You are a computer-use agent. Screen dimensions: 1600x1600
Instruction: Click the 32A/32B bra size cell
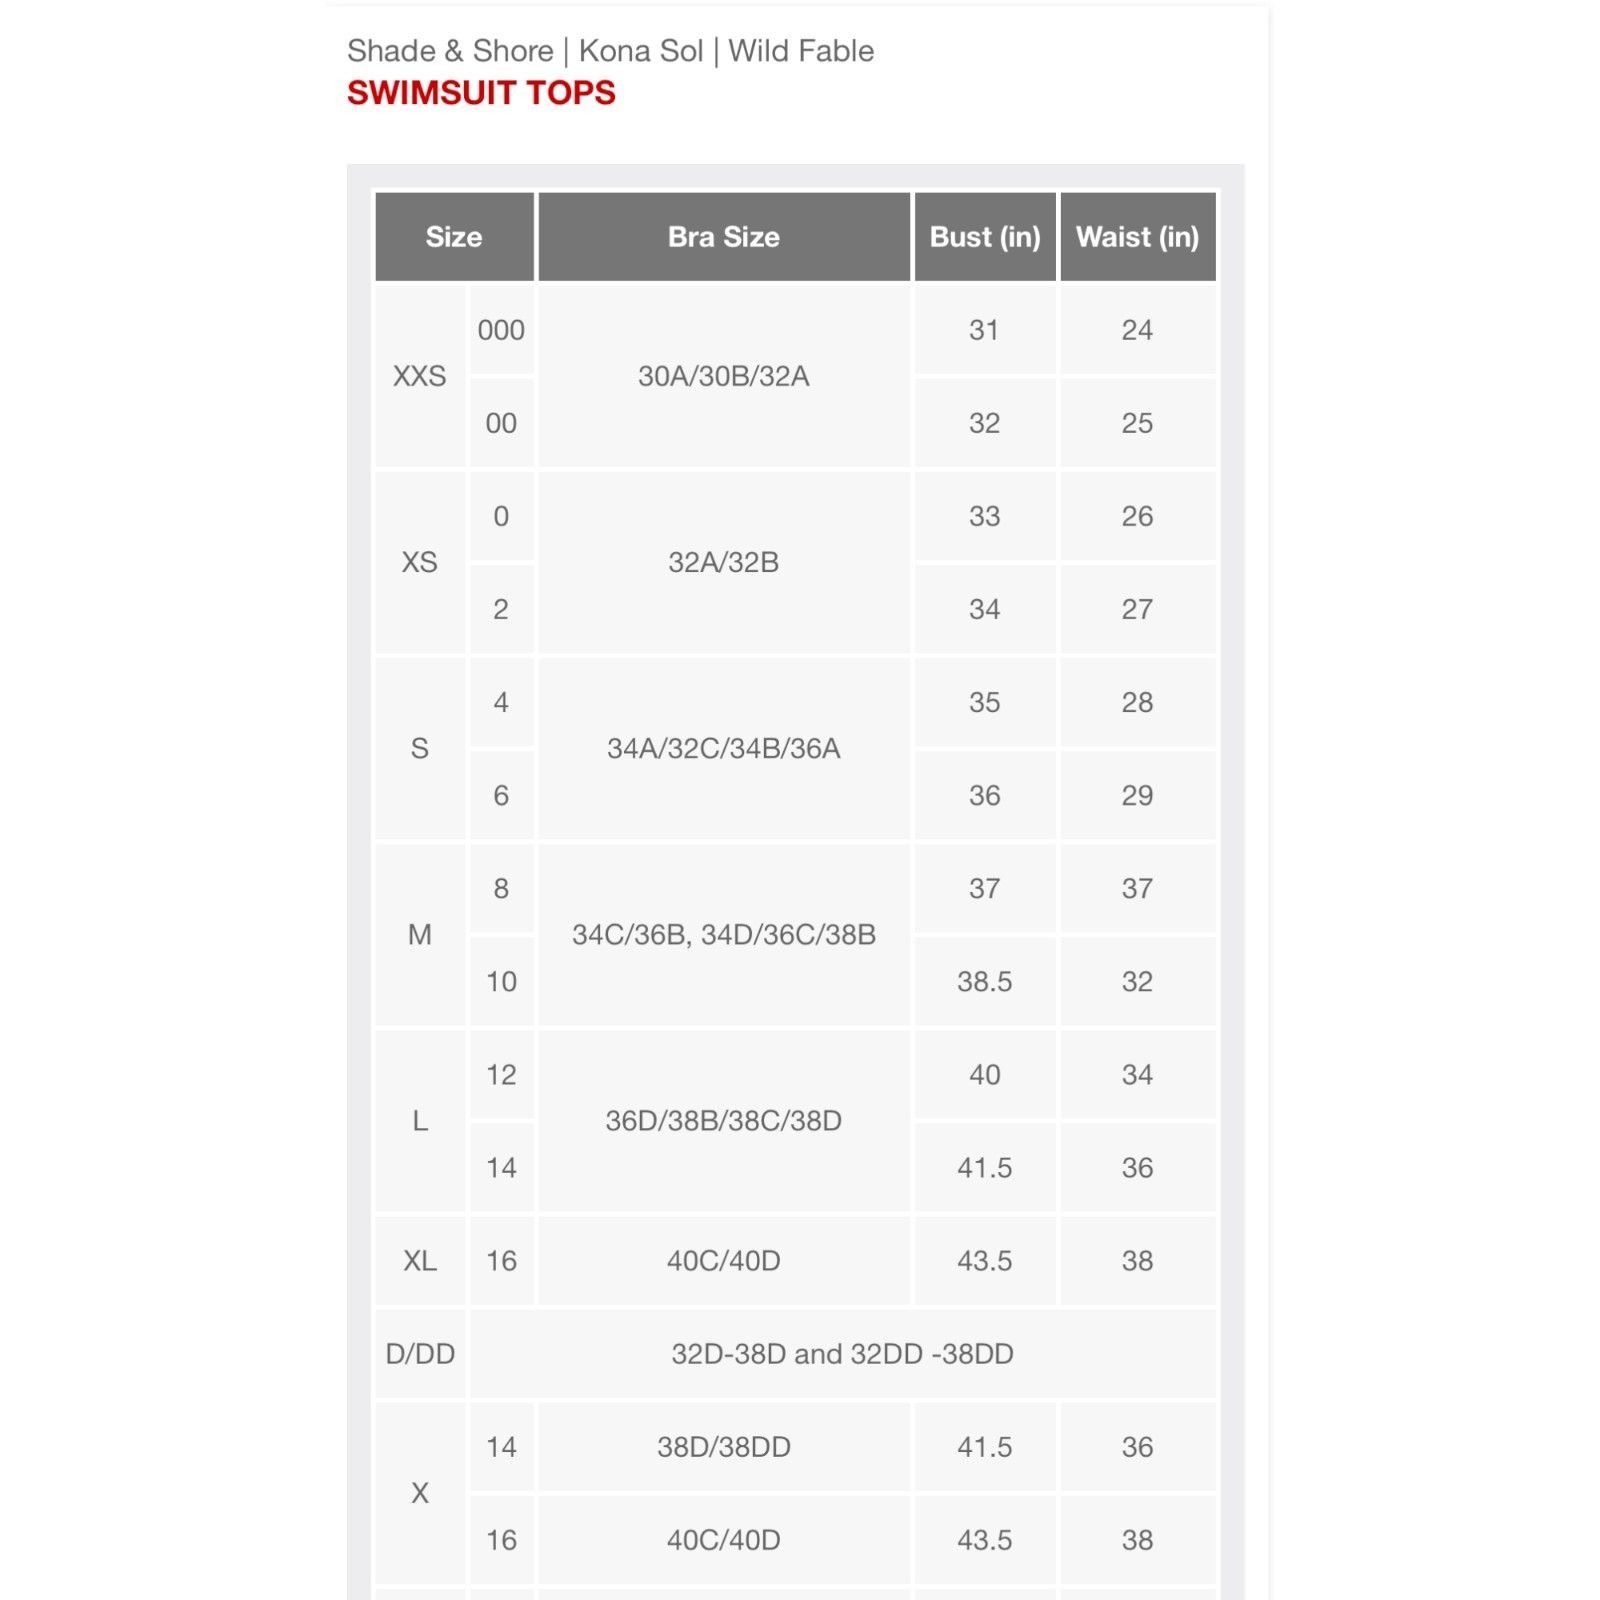click(724, 562)
